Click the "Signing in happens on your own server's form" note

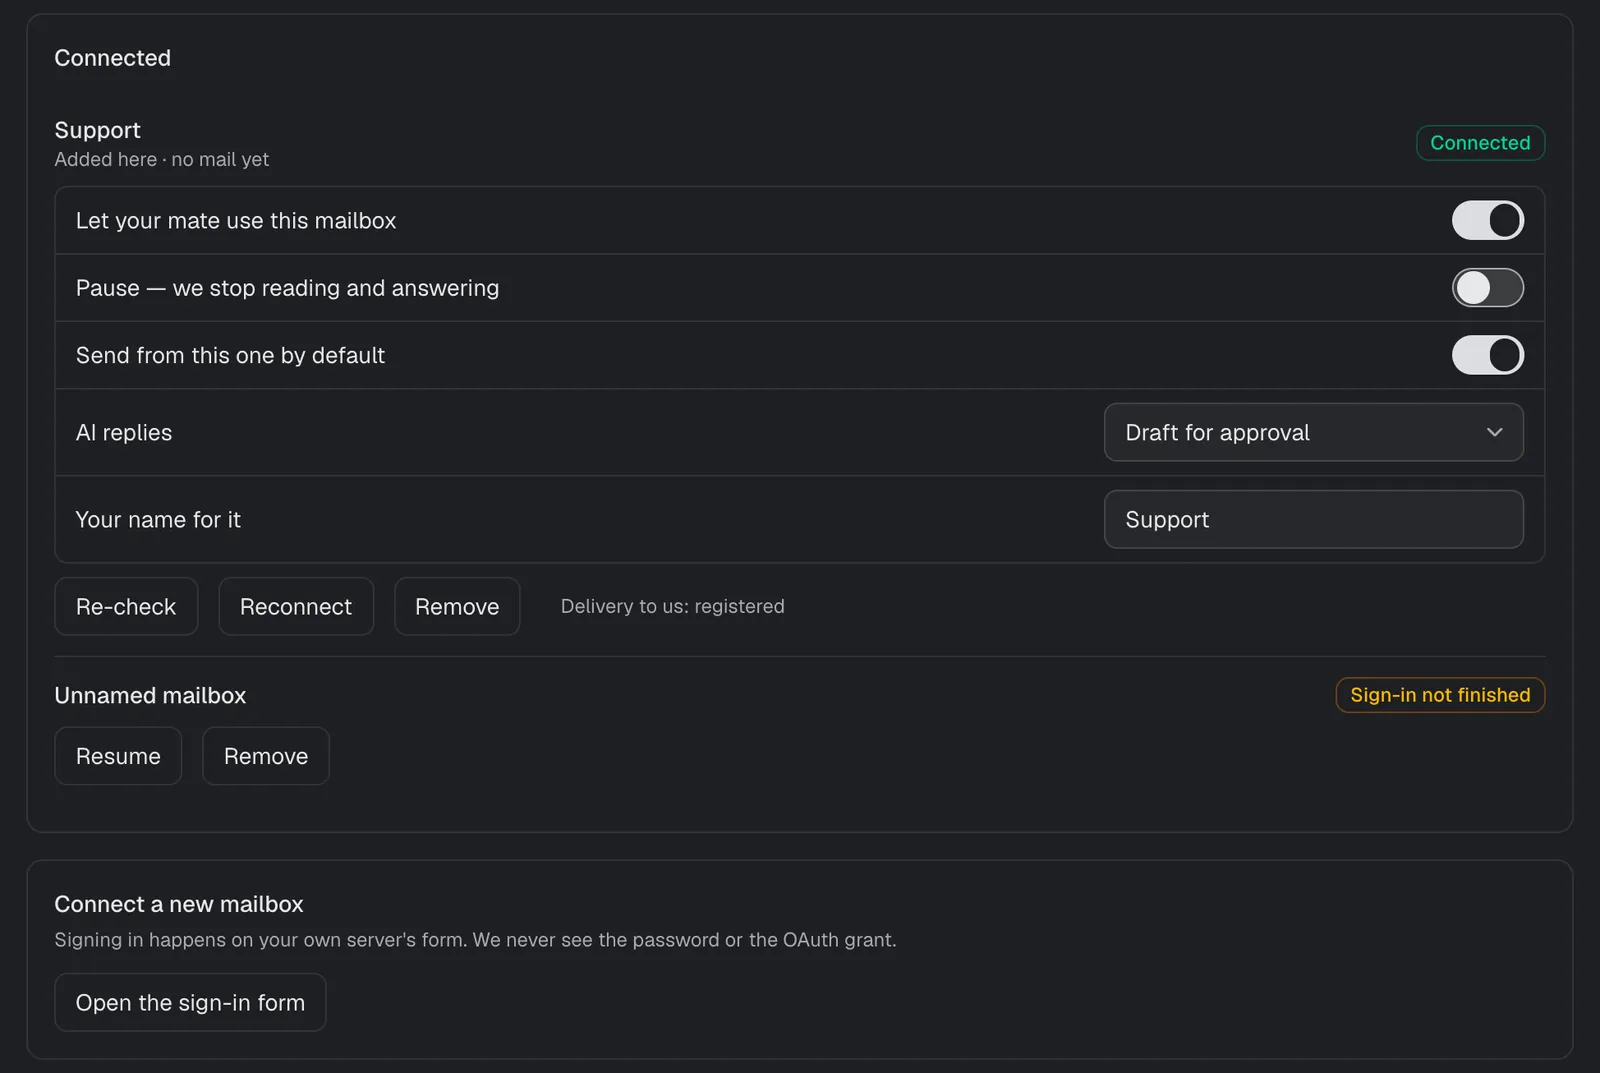click(x=475, y=940)
